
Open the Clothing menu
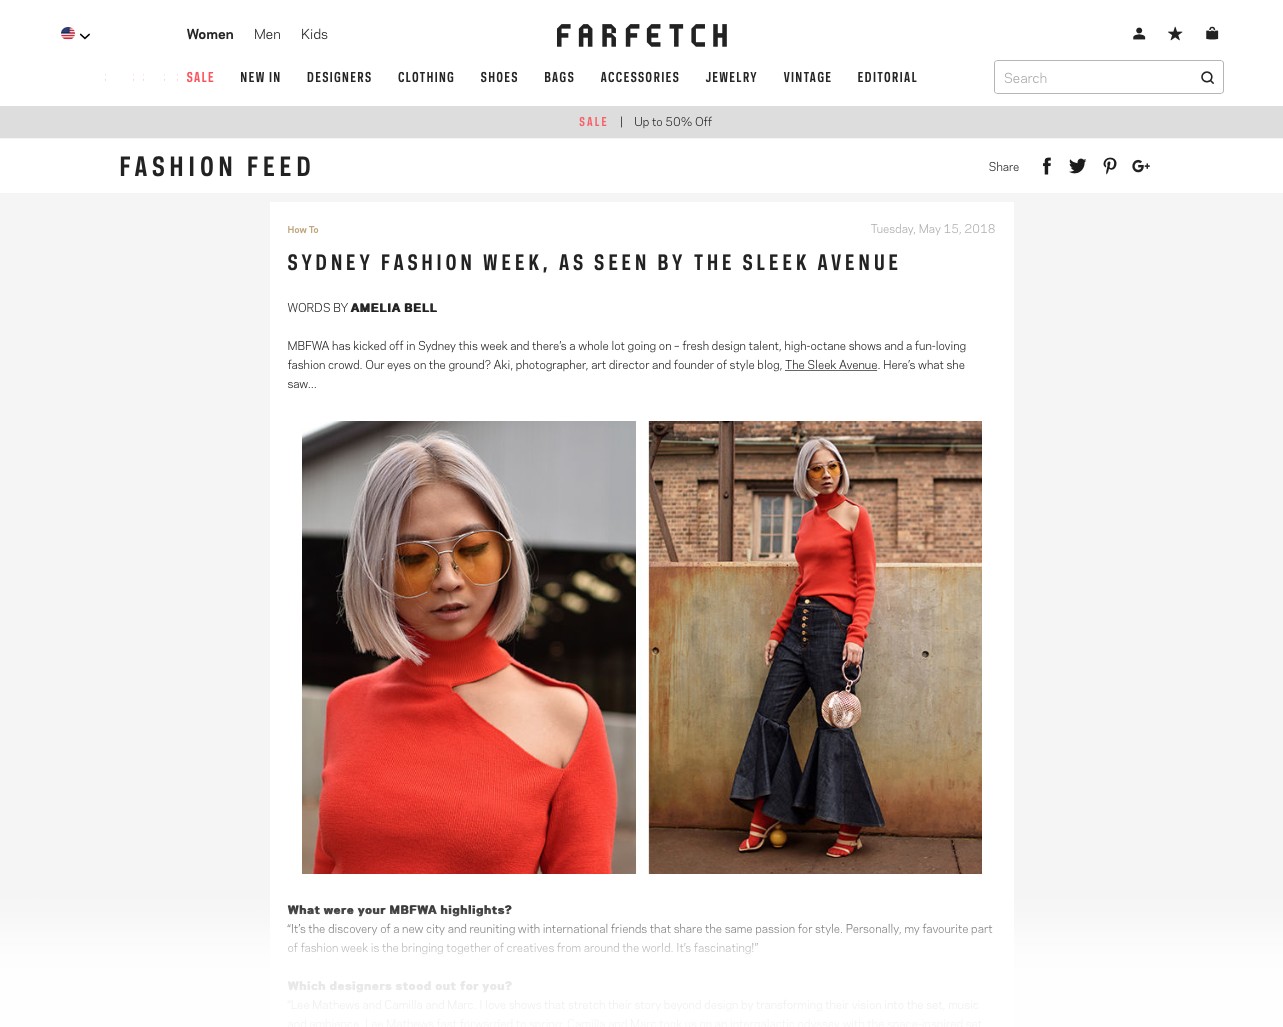click(x=426, y=77)
